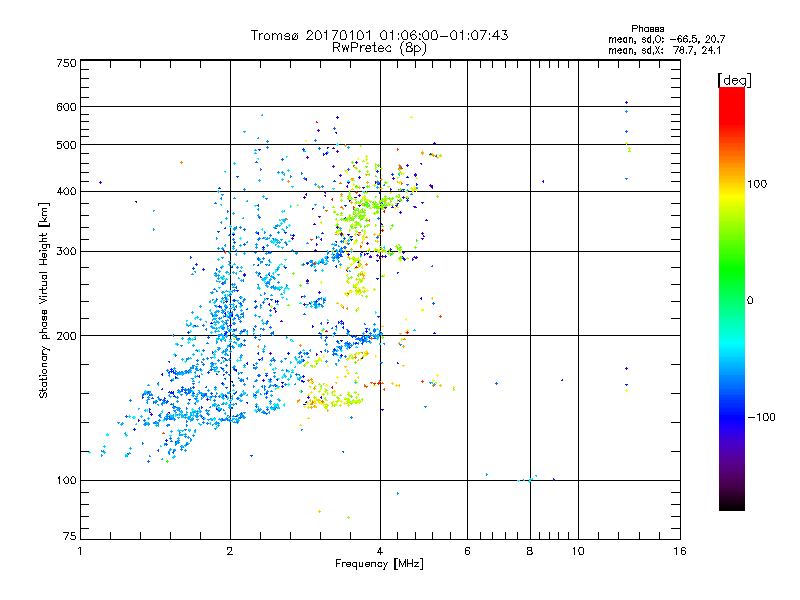
Task: Click the "[deg]" colorbar label
Action: pyautogui.click(x=734, y=80)
